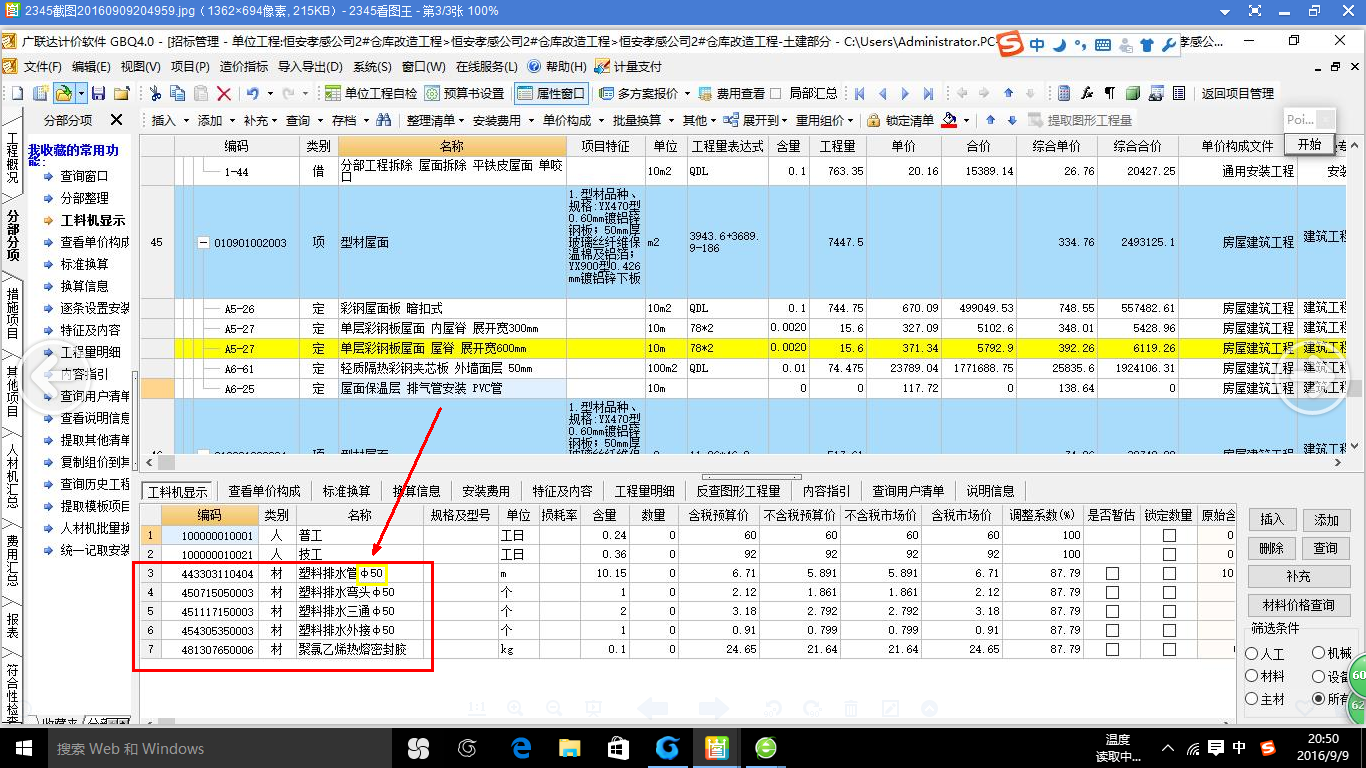The width and height of the screenshot is (1366, 768).
Task: Click the blue move-down arrow near 提取图形工程量
Action: pyautogui.click(x=1012, y=120)
